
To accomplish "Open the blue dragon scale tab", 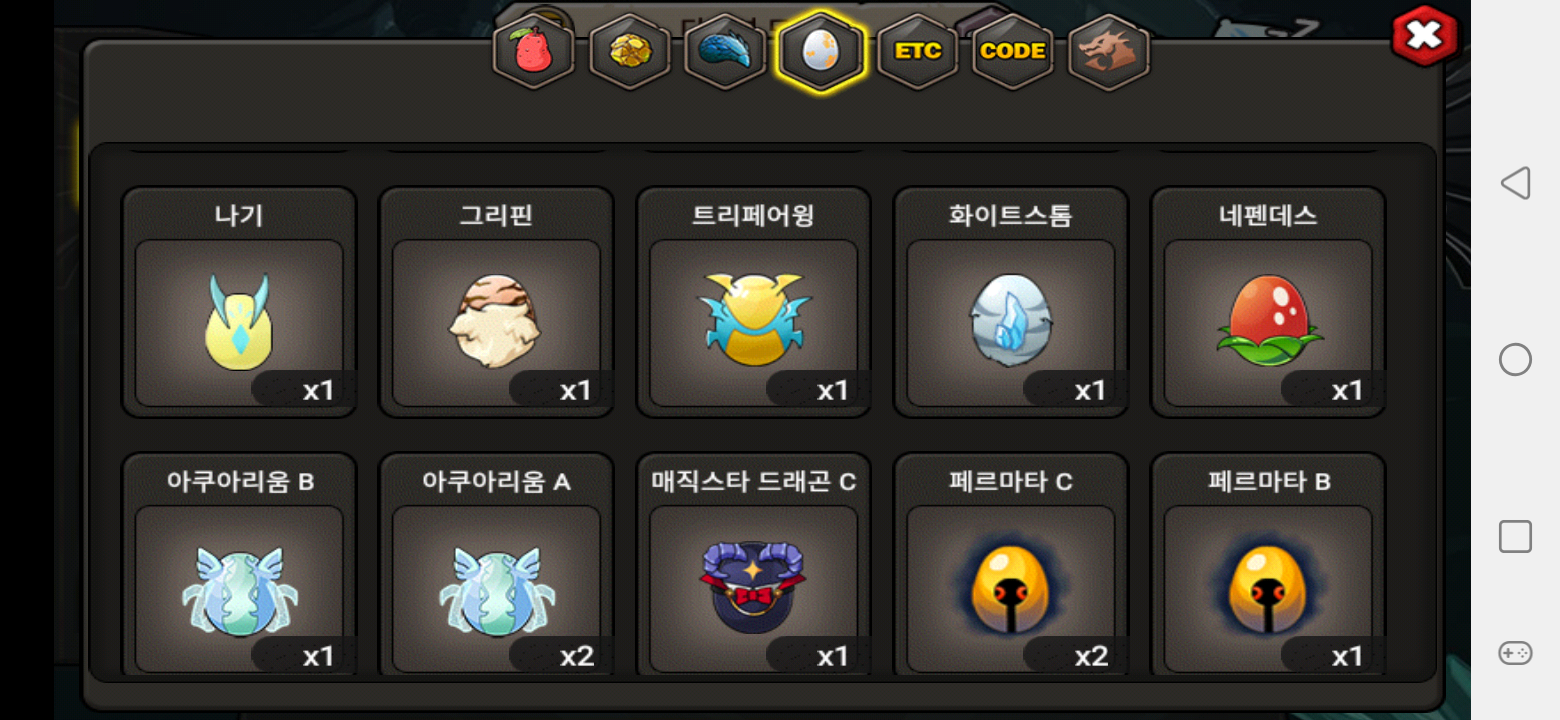I will click(725, 51).
